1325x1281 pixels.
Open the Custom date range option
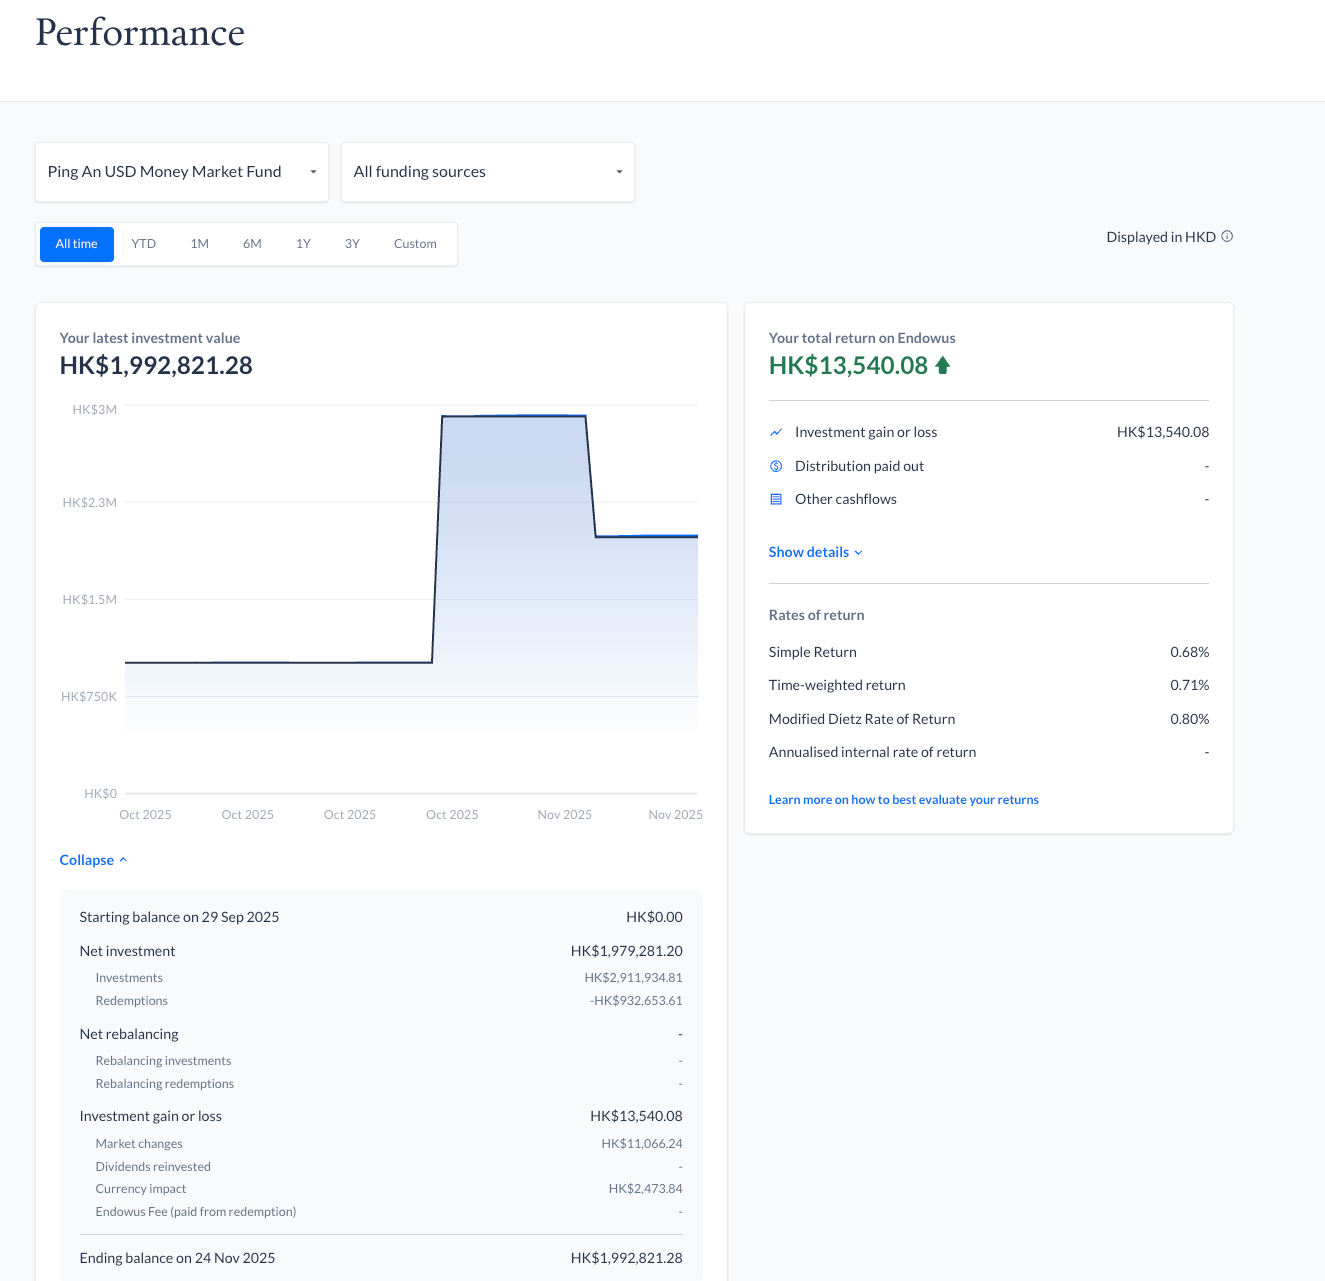(415, 244)
